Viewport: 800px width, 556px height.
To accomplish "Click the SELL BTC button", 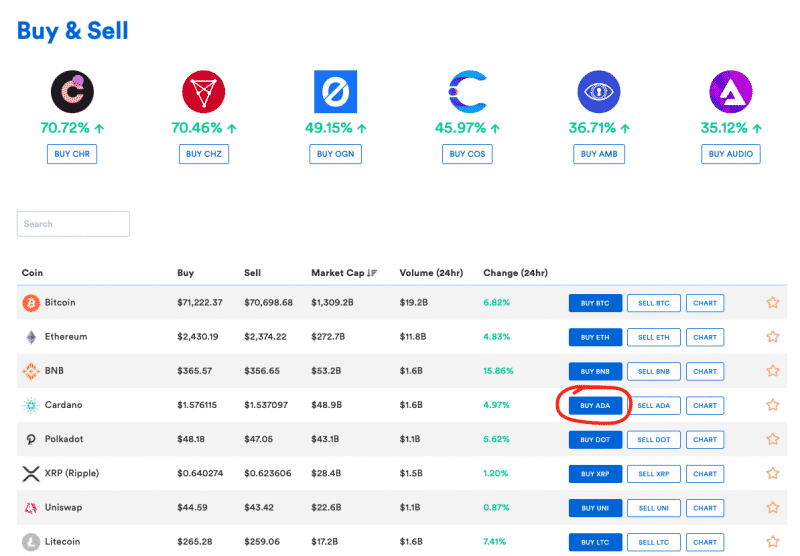I will tap(654, 303).
